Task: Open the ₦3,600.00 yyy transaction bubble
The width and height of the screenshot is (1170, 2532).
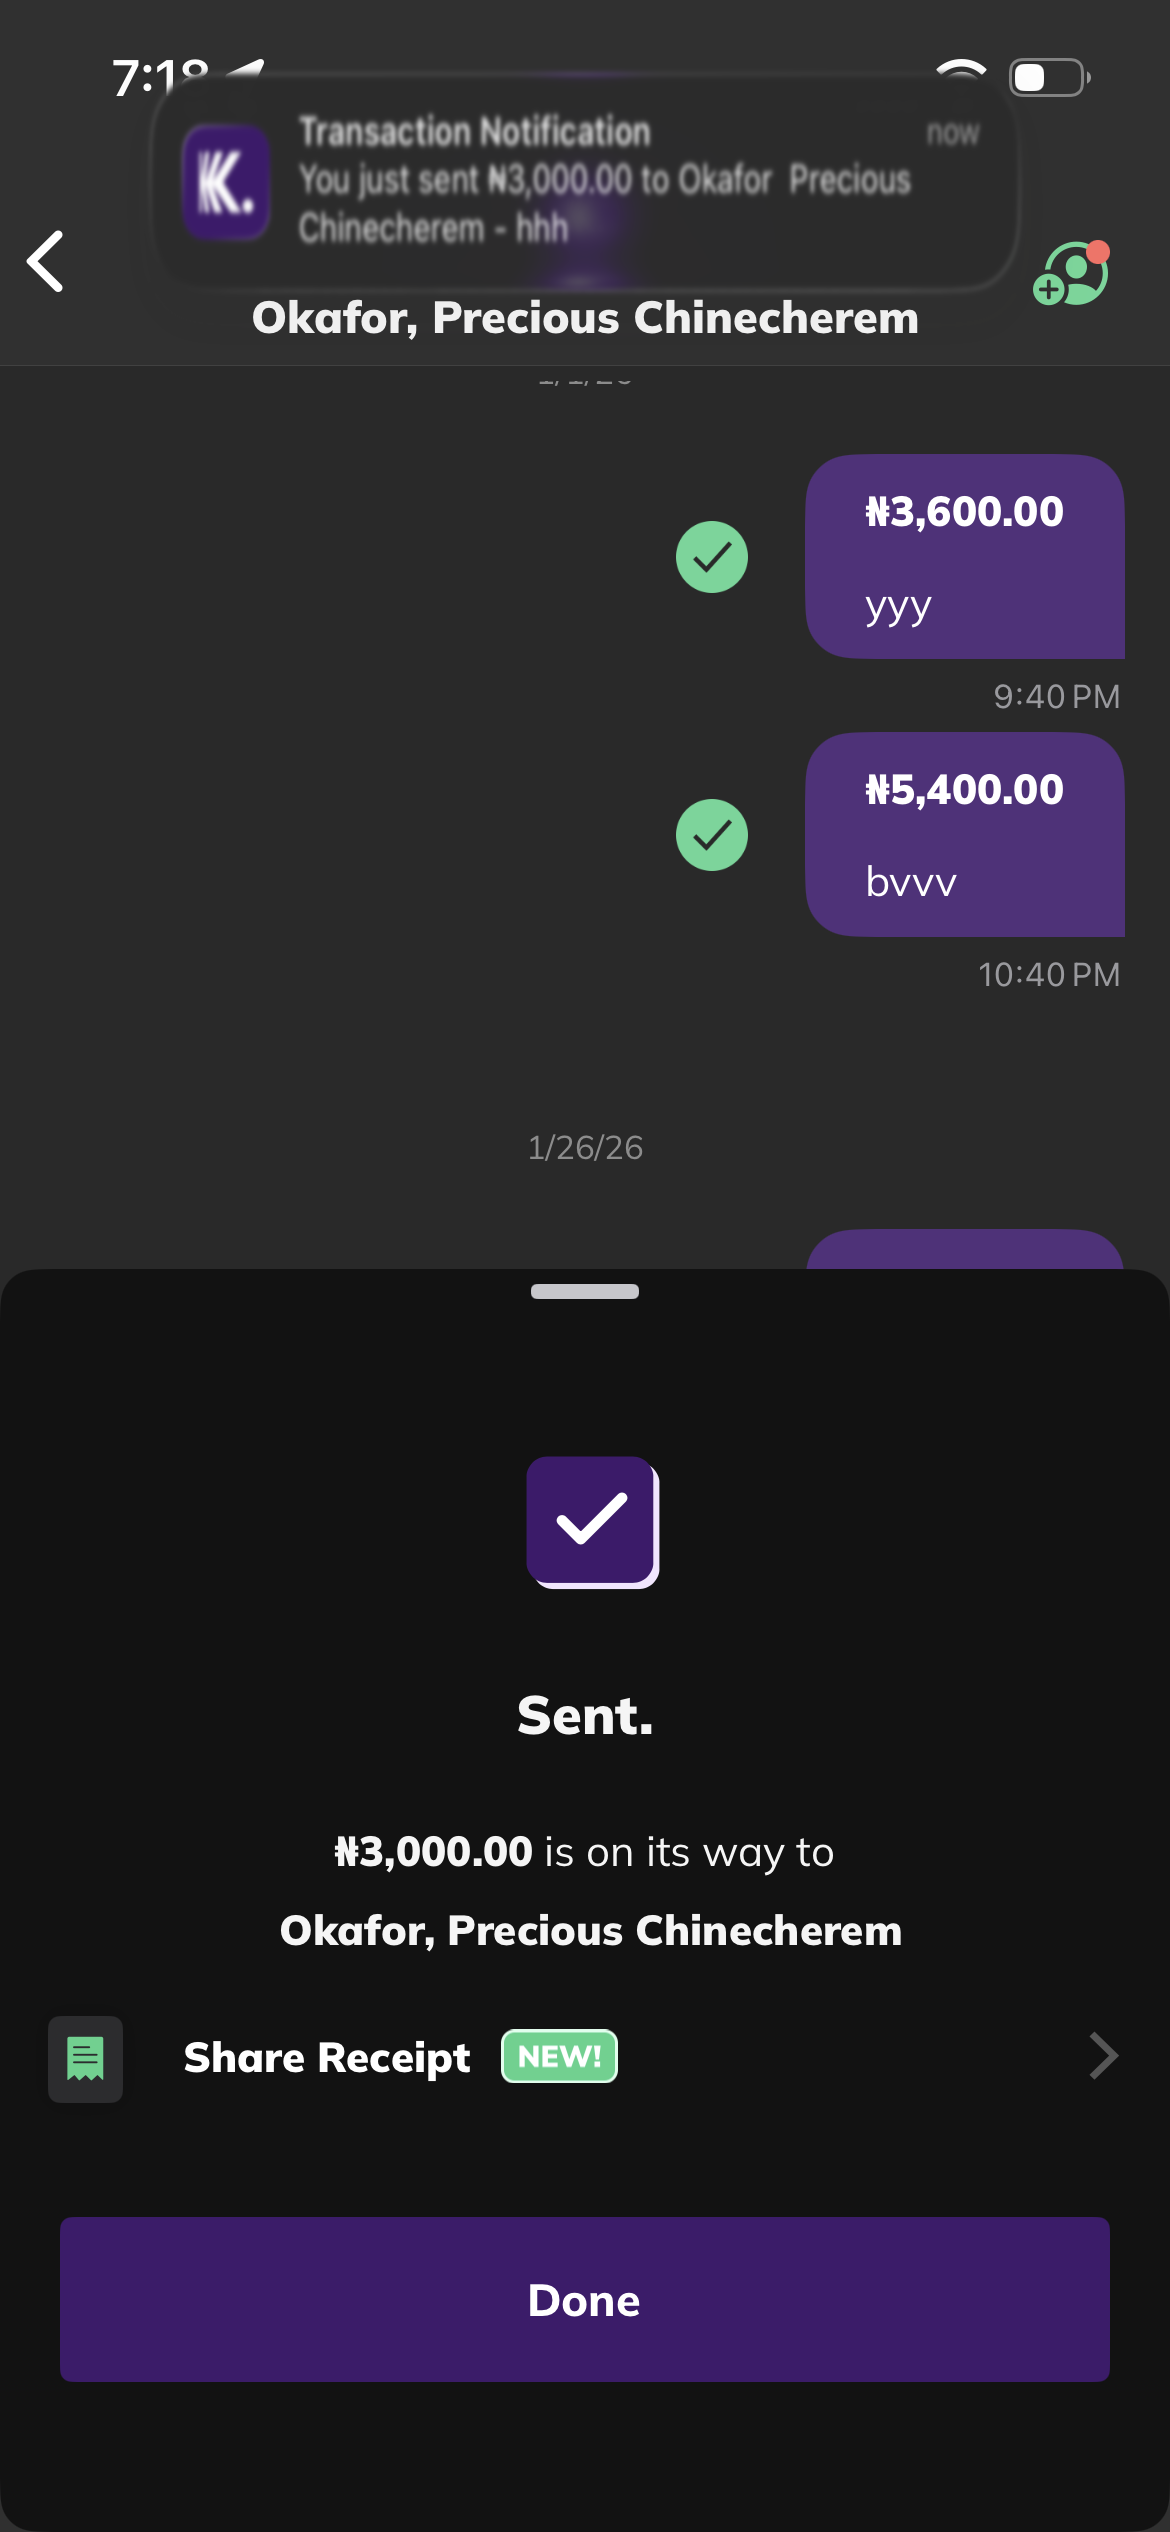Action: click(x=965, y=557)
